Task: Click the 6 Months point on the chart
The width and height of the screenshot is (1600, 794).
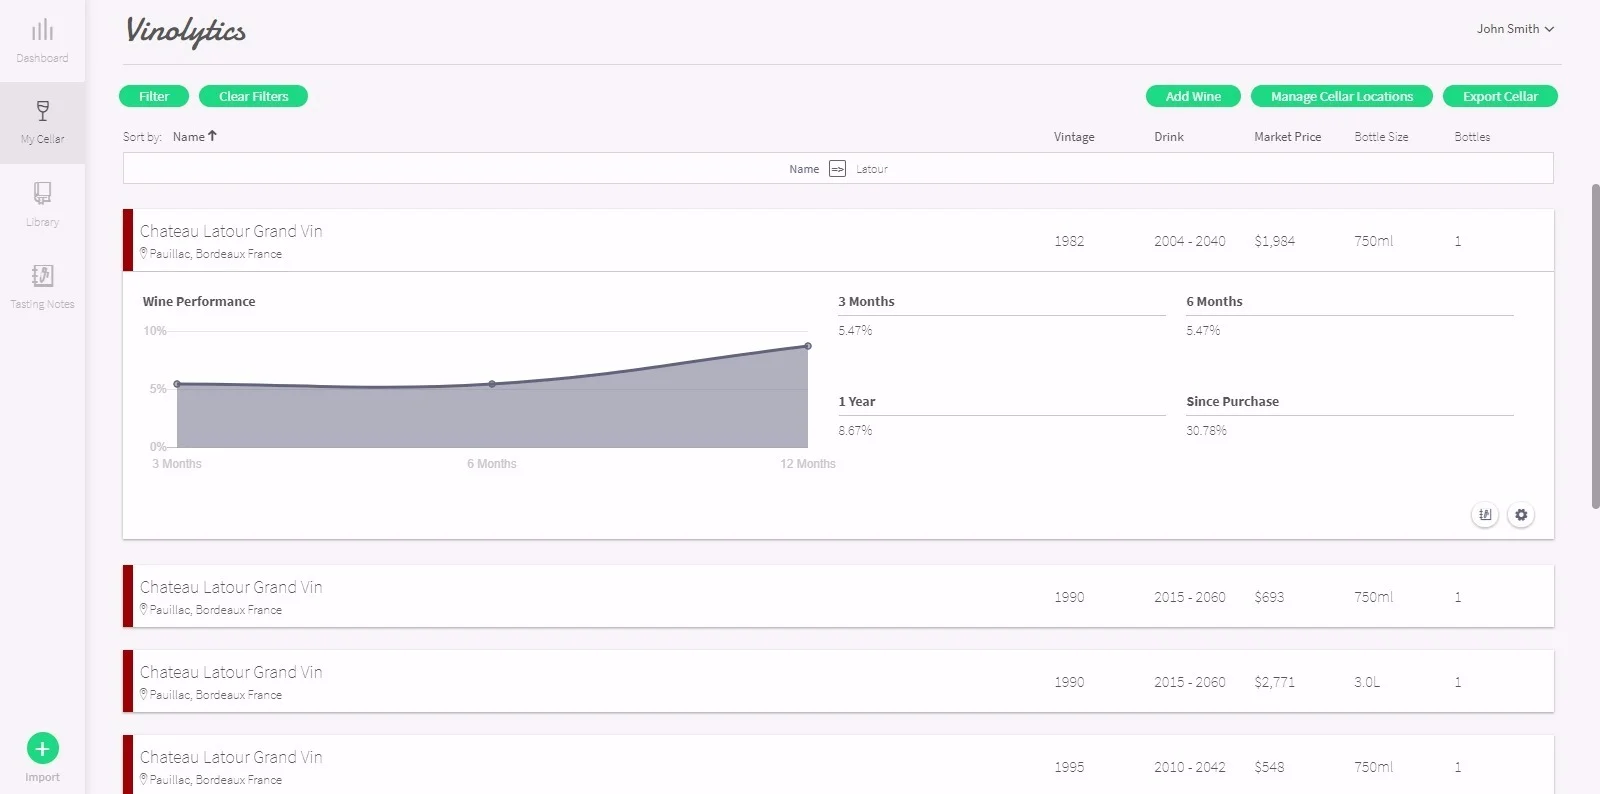Action: [x=492, y=384]
